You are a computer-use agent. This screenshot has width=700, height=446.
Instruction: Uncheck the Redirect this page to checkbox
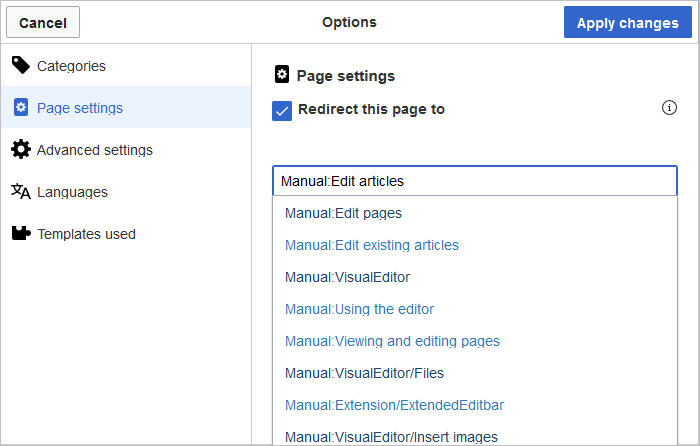tap(282, 110)
